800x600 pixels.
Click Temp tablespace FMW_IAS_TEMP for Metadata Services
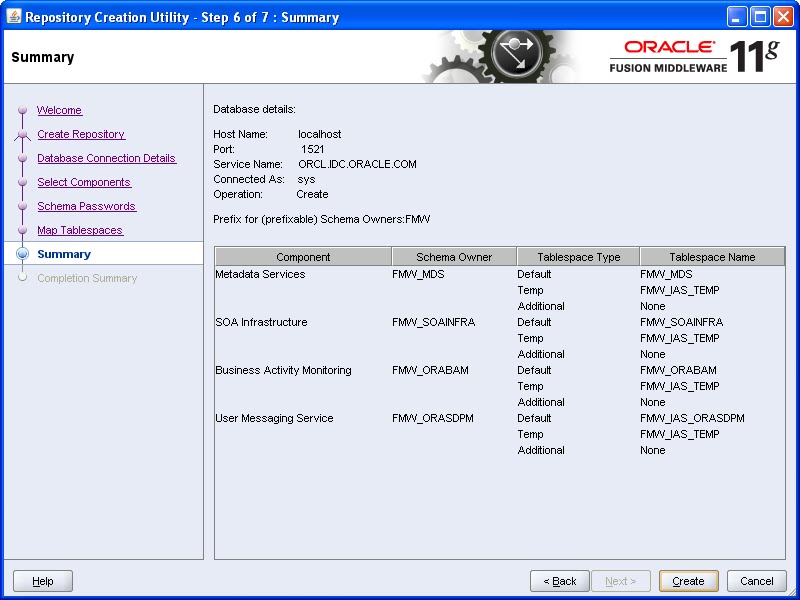pyautogui.click(x=680, y=290)
